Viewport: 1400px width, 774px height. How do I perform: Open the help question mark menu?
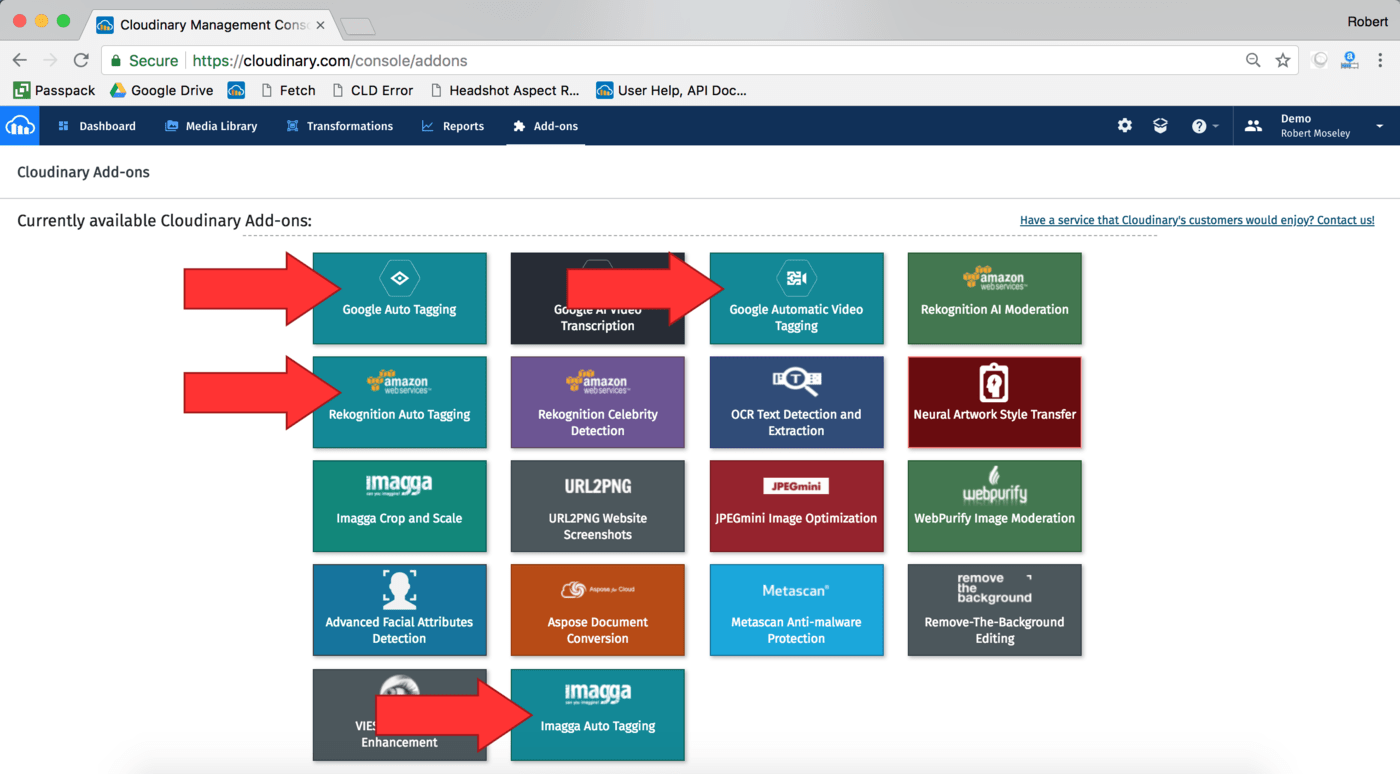point(1204,126)
